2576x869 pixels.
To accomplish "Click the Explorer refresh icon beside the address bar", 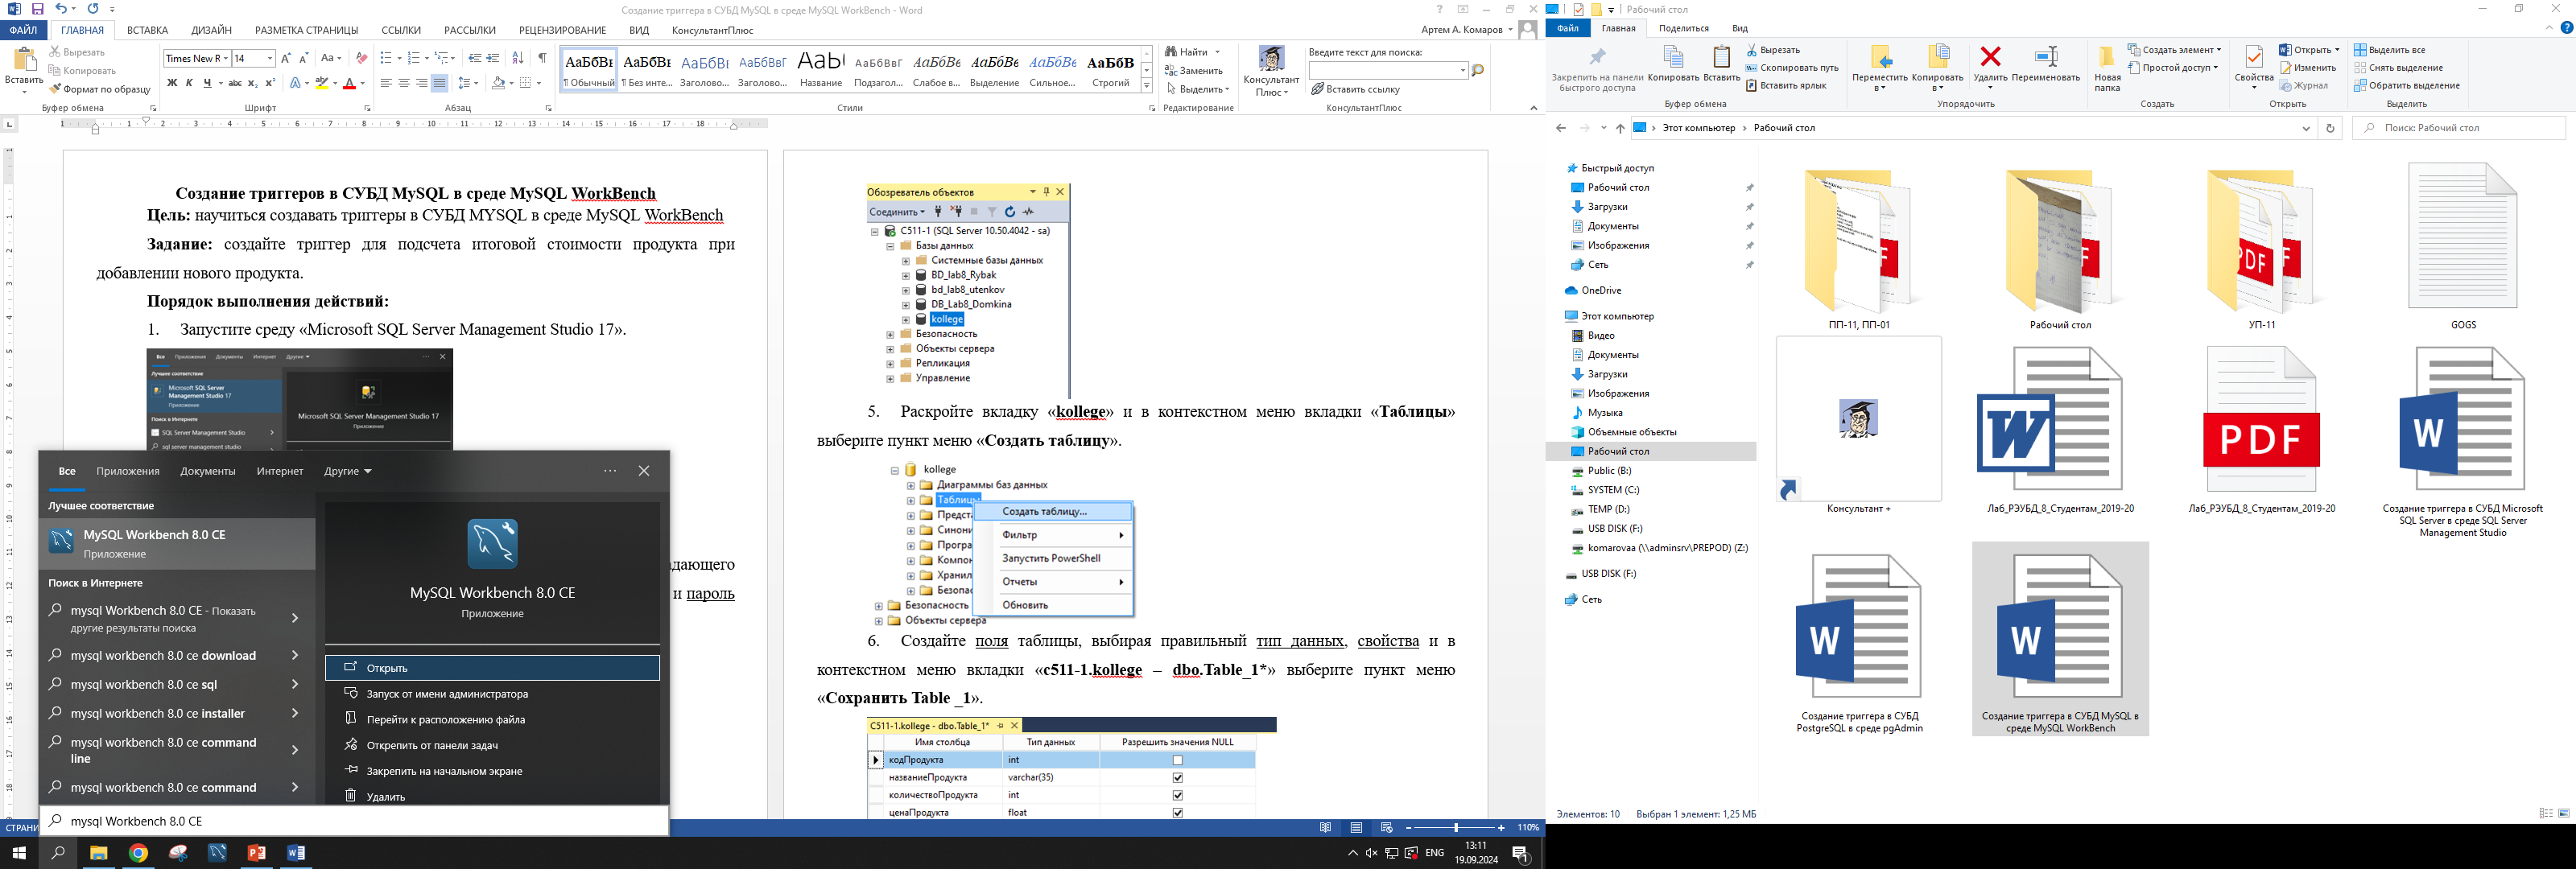I will coord(2330,128).
